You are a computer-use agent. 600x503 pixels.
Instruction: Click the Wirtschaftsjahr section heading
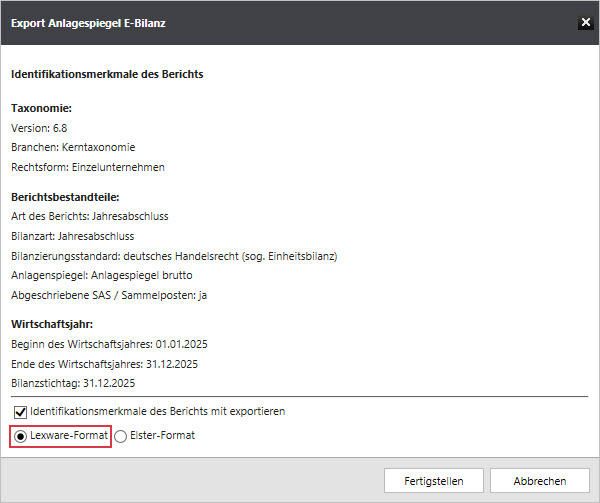53,325
